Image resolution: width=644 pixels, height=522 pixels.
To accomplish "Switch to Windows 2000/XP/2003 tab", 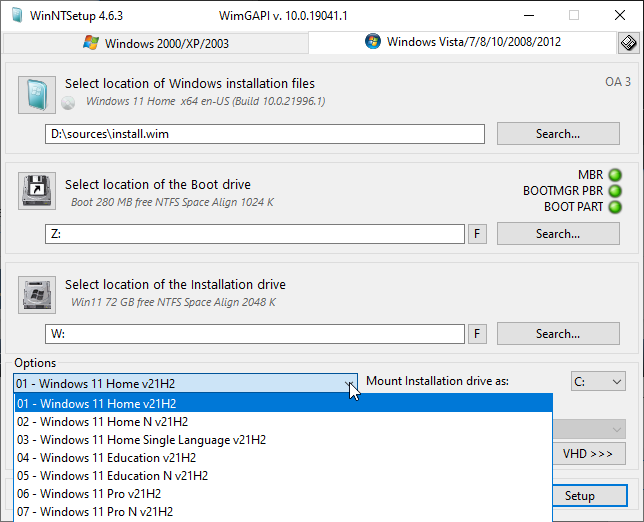I will pos(156,43).
